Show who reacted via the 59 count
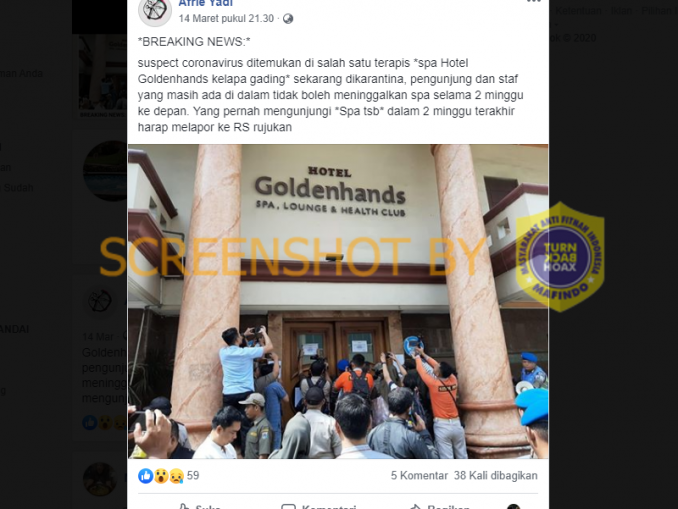 point(193,476)
